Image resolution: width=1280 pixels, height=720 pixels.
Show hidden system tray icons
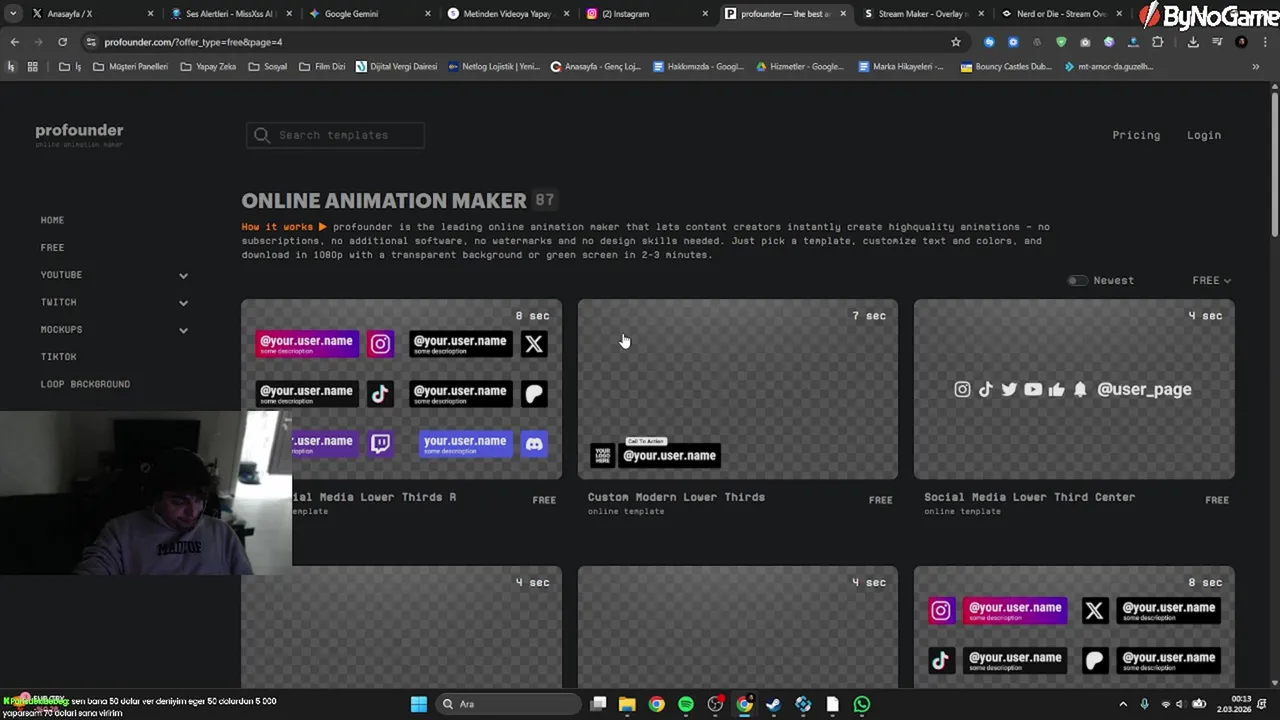[1123, 704]
